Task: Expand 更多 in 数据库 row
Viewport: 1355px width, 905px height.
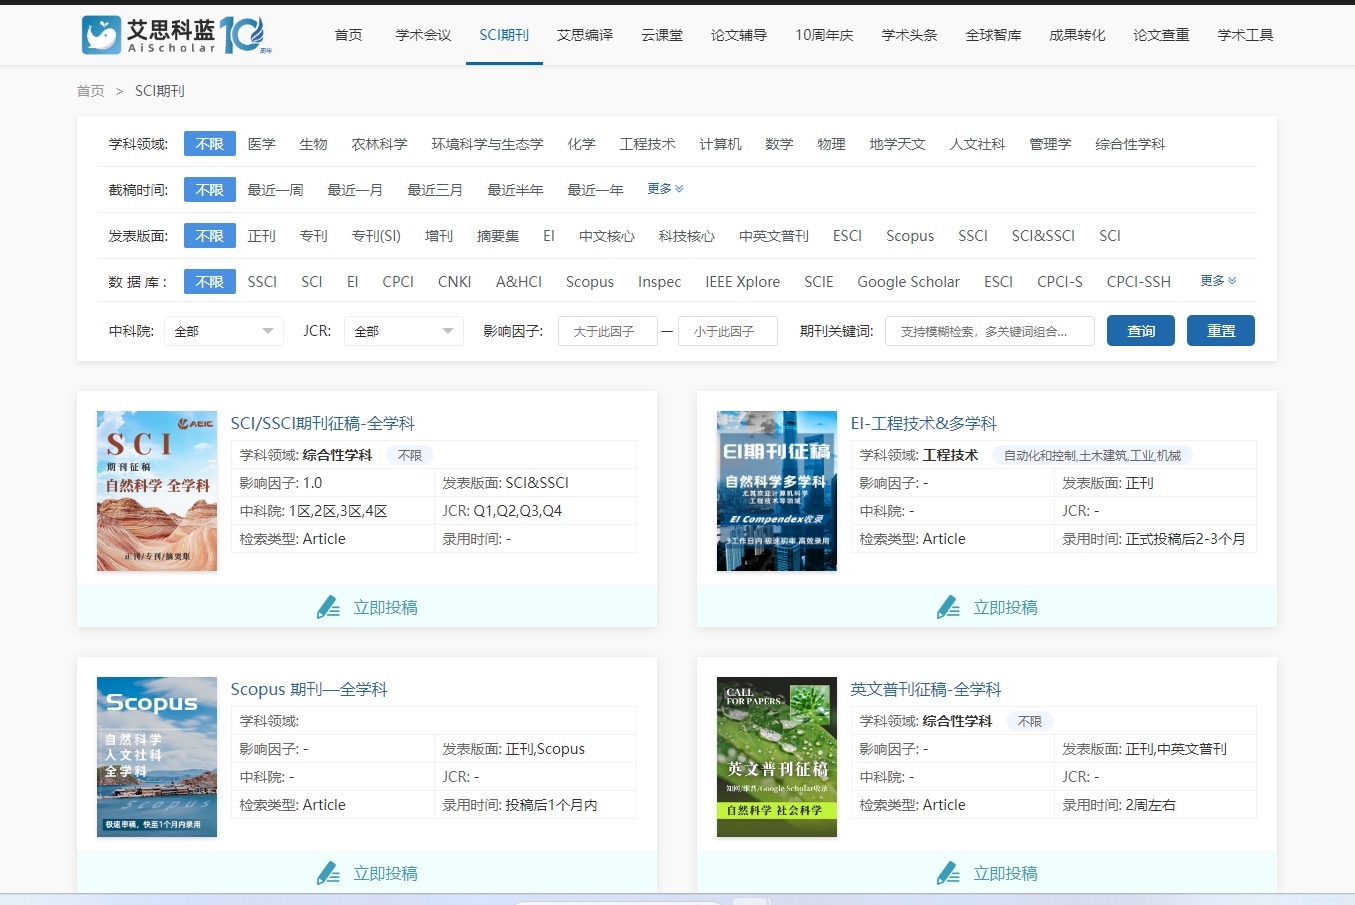Action: tap(1218, 281)
